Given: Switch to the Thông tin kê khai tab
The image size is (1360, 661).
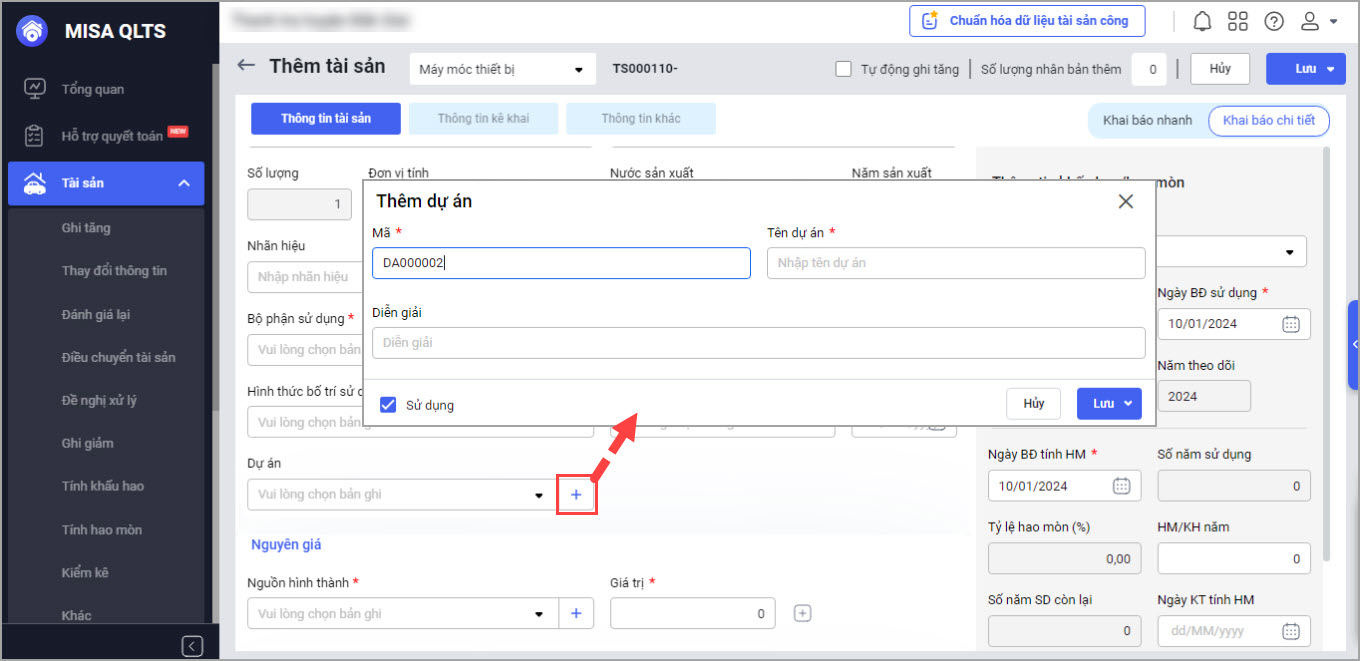Looking at the screenshot, I should point(483,118).
